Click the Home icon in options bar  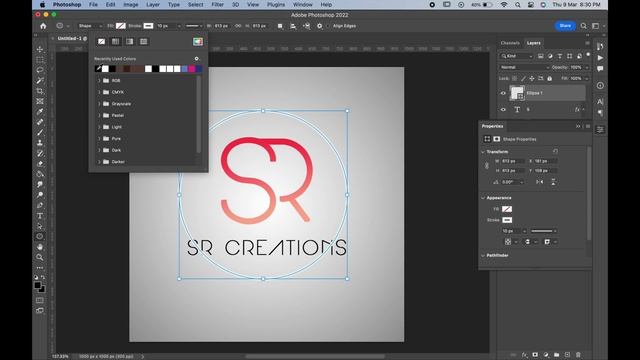pos(43,26)
